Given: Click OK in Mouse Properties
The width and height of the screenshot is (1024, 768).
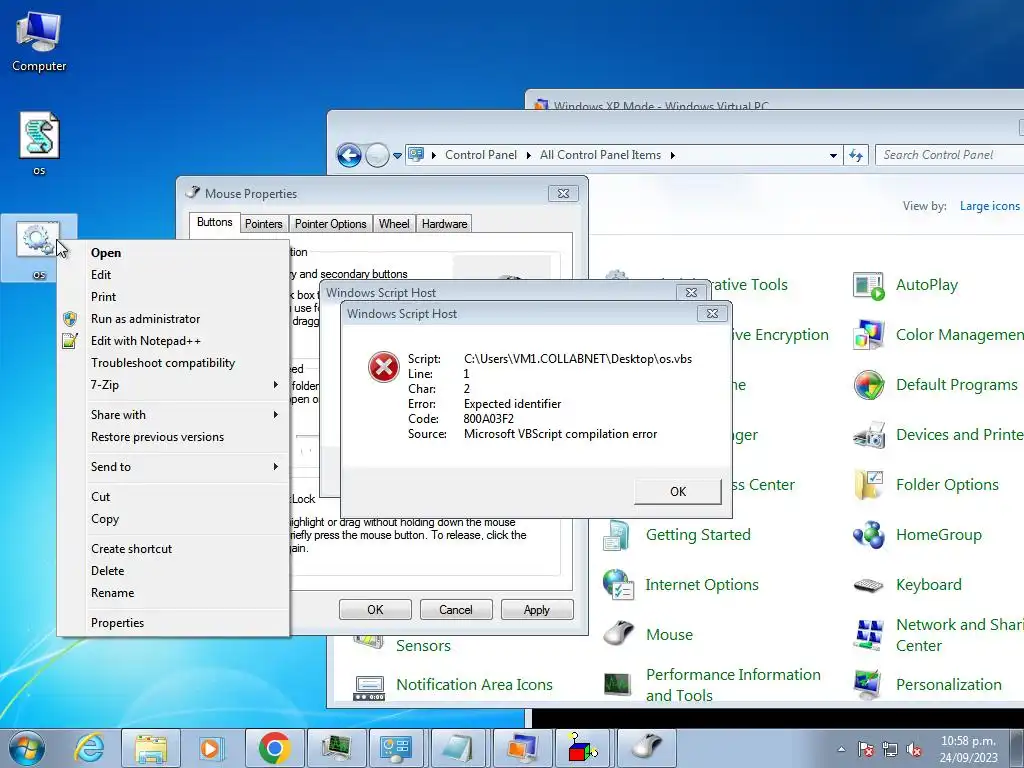Looking at the screenshot, I should coord(376,609).
